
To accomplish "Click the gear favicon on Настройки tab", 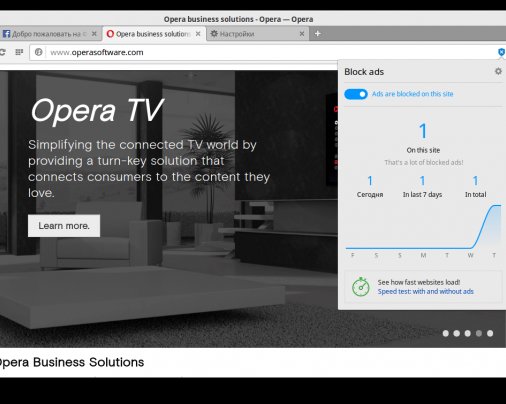I will 214,34.
